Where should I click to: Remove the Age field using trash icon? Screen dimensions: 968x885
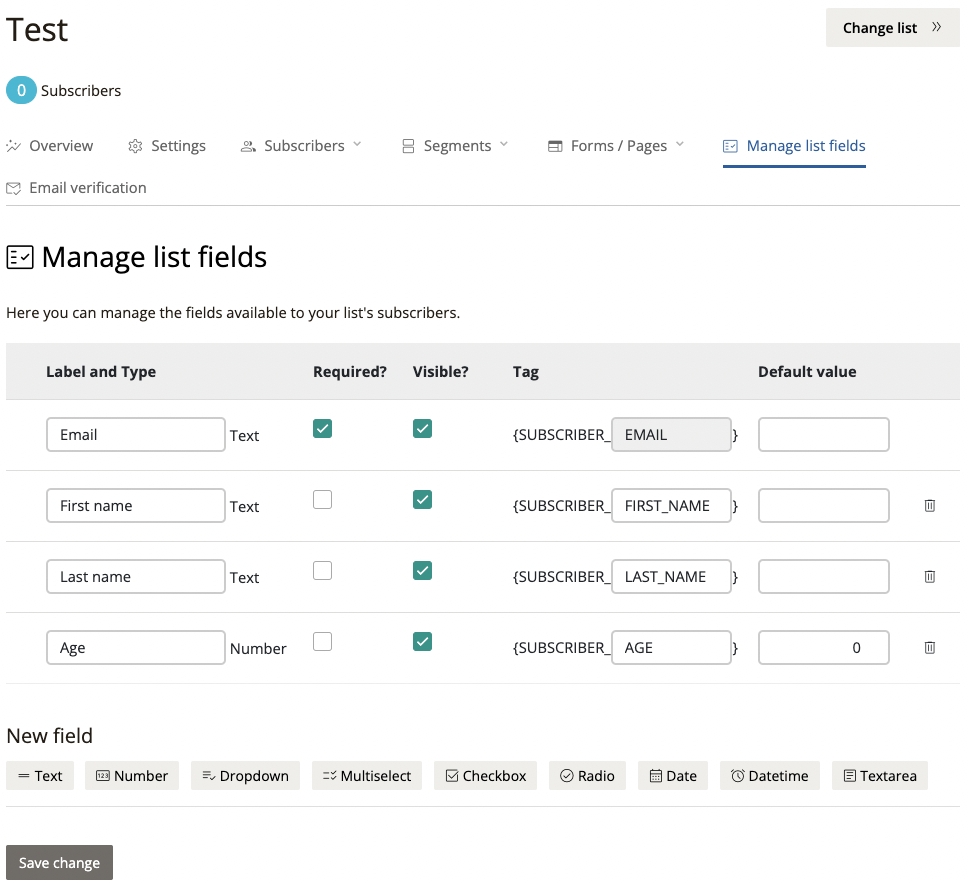[x=929, y=648]
